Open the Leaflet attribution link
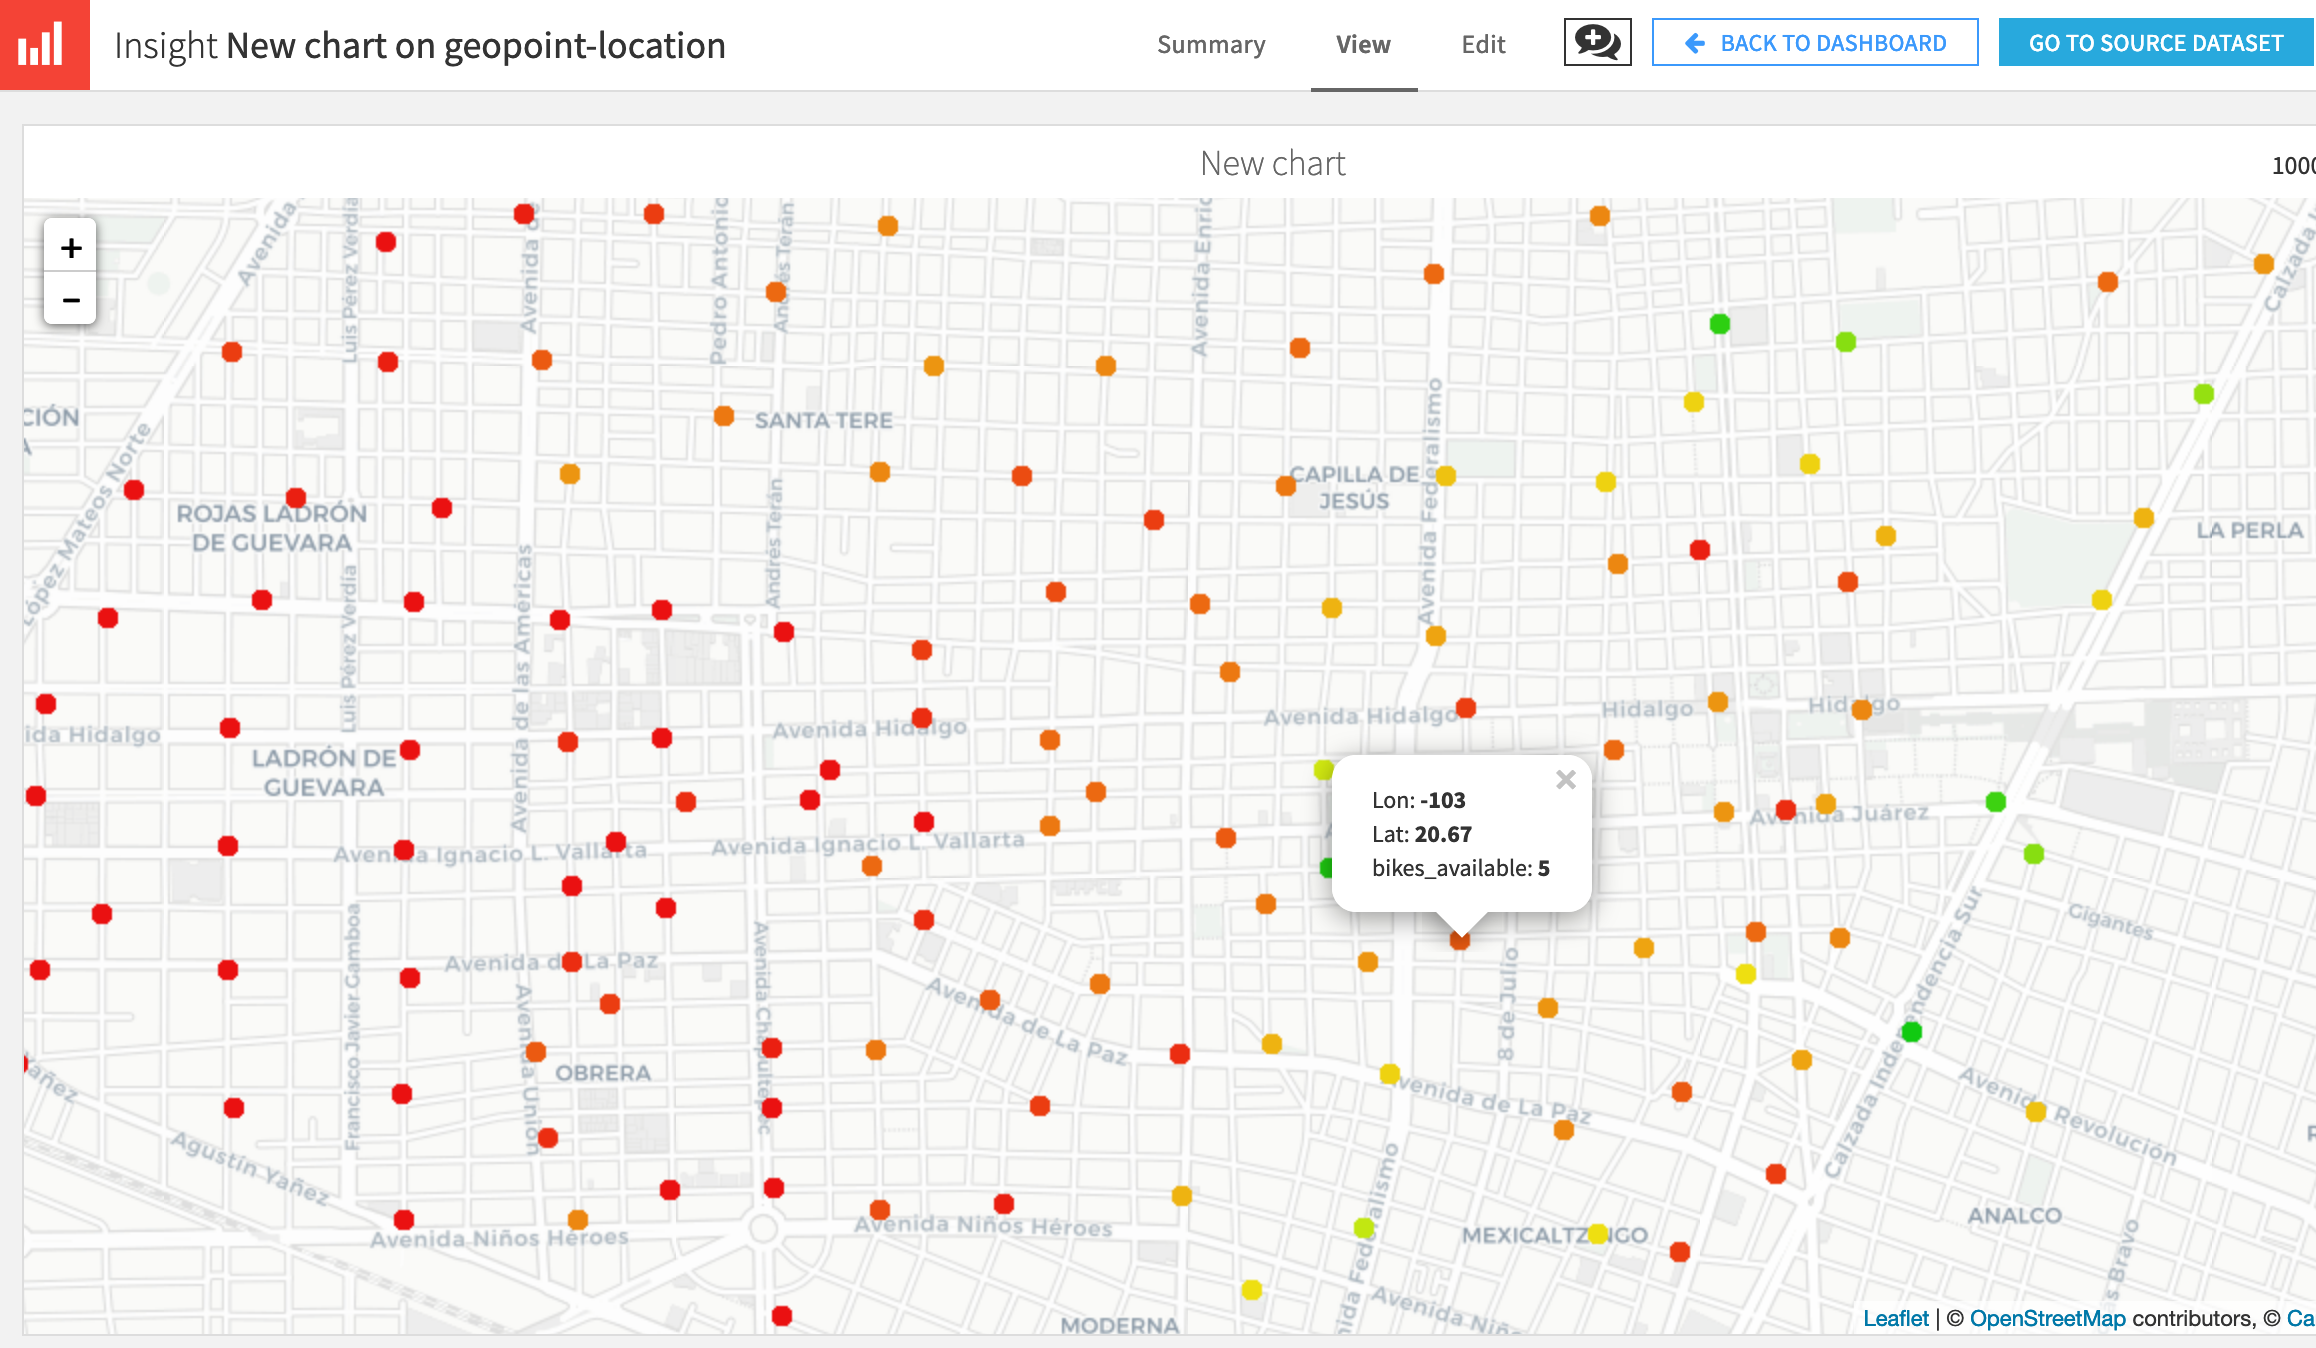This screenshot has width=2316, height=1348. [x=1897, y=1318]
